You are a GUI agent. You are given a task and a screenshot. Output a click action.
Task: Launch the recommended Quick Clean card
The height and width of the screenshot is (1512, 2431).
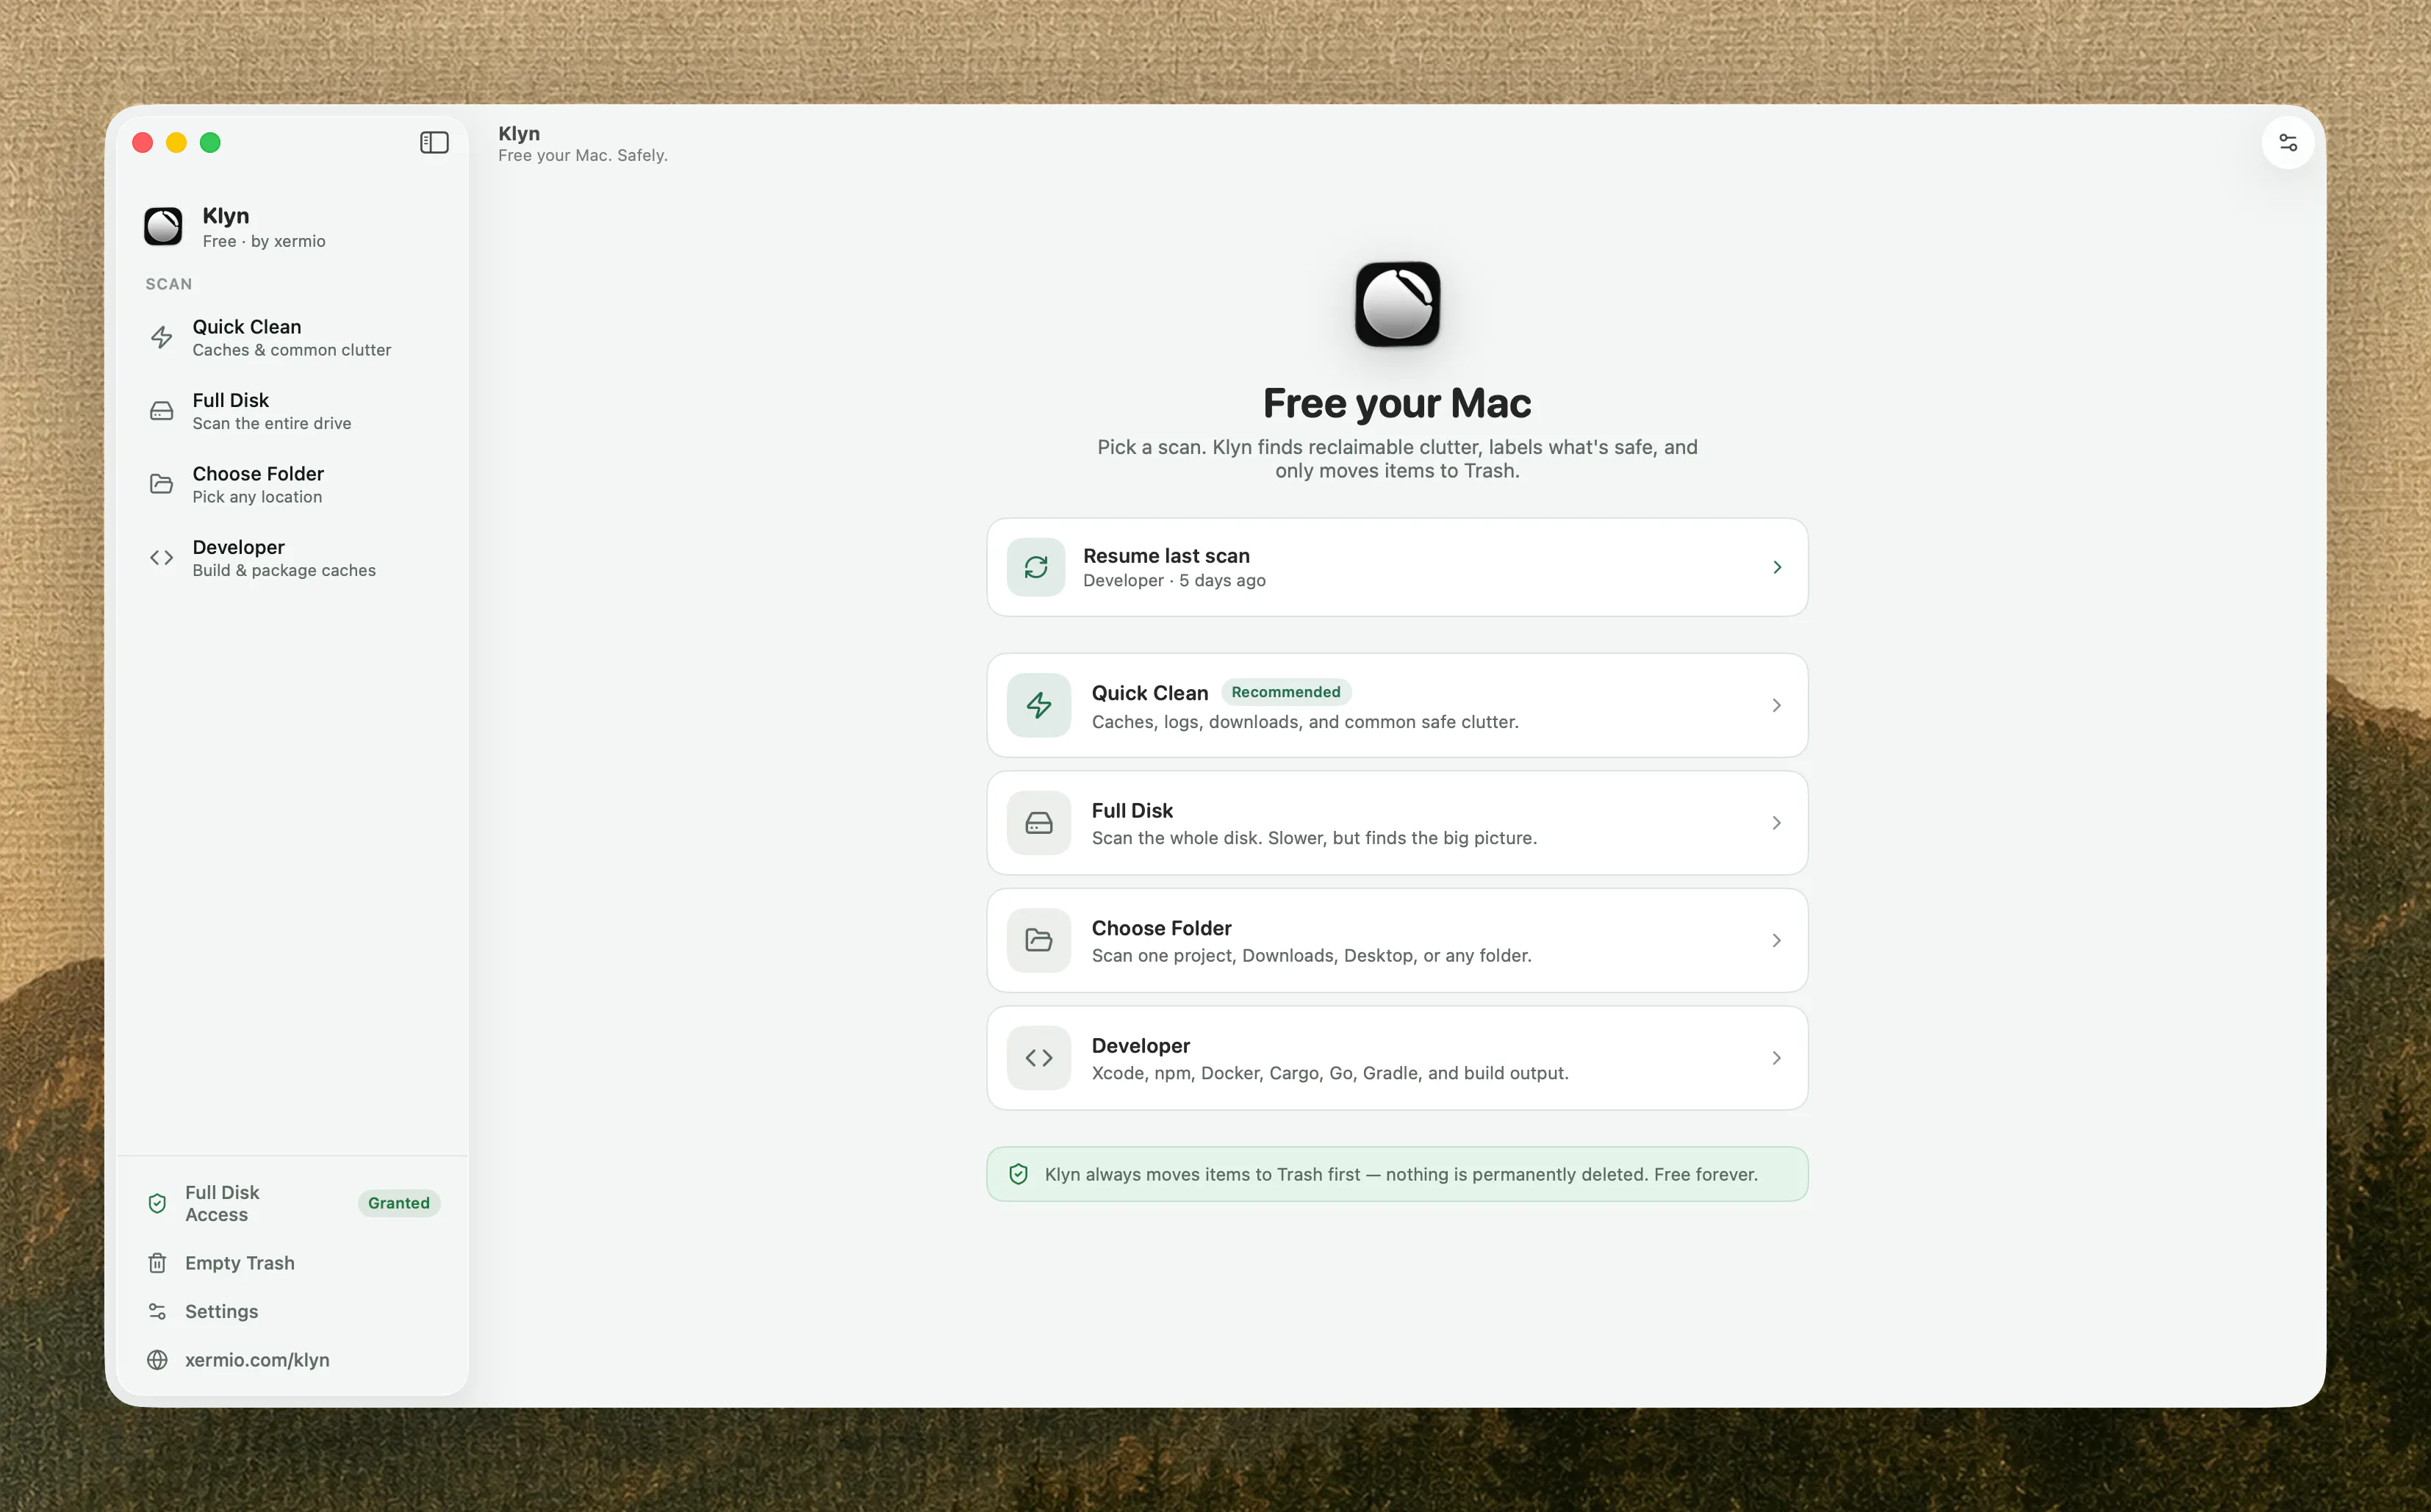pyautogui.click(x=1397, y=705)
